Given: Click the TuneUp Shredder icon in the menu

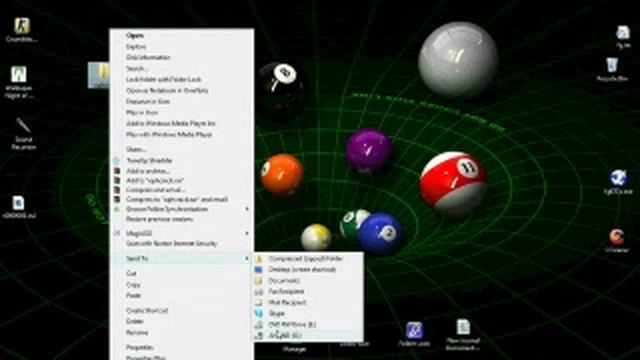Looking at the screenshot, I should [117, 160].
